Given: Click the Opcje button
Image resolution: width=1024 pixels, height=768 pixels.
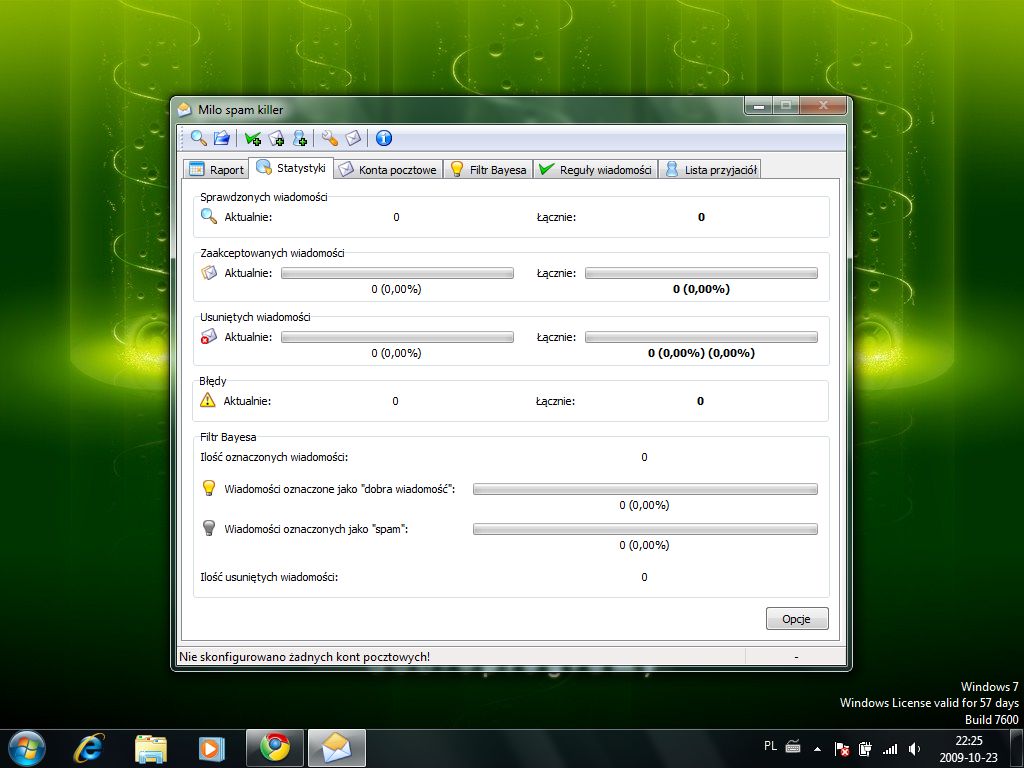Looking at the screenshot, I should (x=797, y=618).
